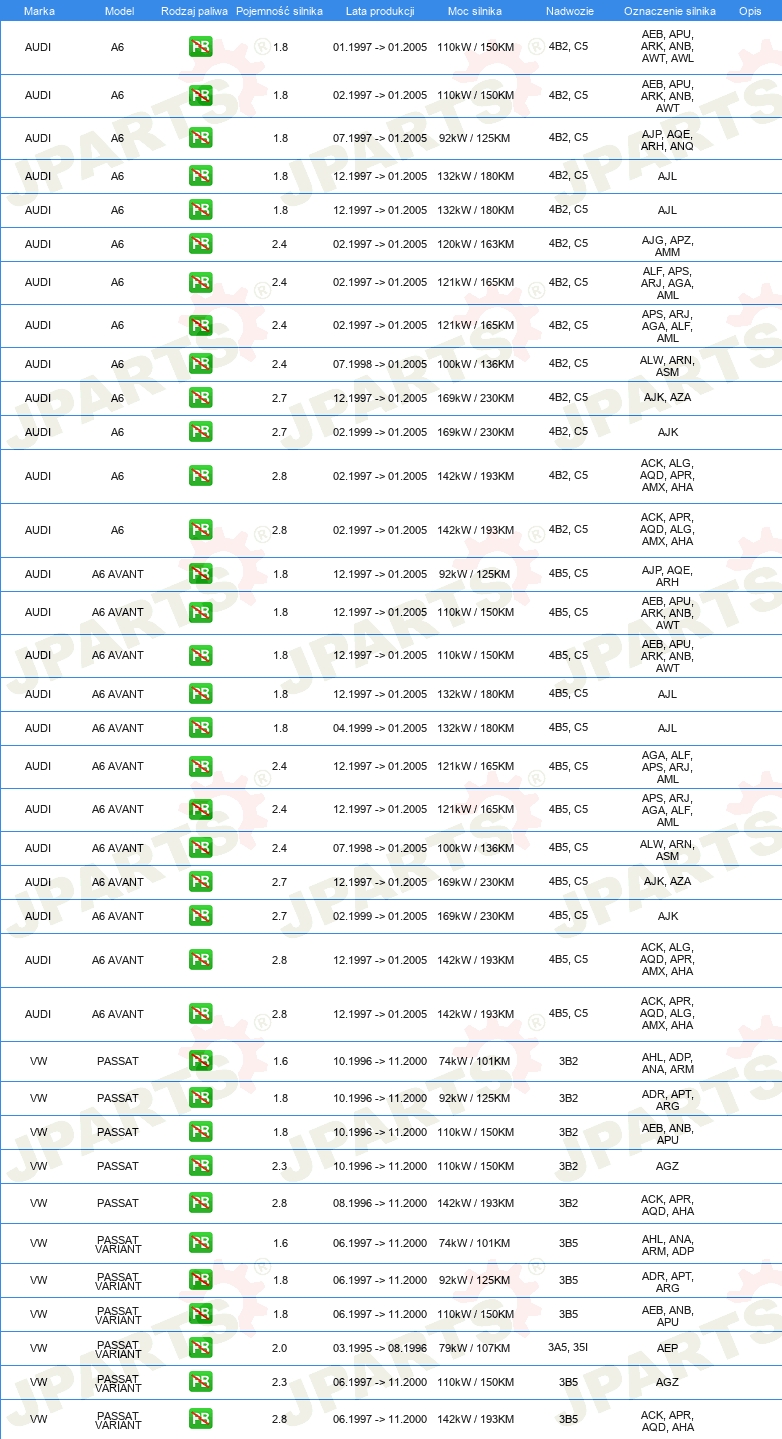Click petrol icon in PASSAT 1.8 110kW 3B2 row
Screen dimensions: 782x1439
[x=200, y=1132]
